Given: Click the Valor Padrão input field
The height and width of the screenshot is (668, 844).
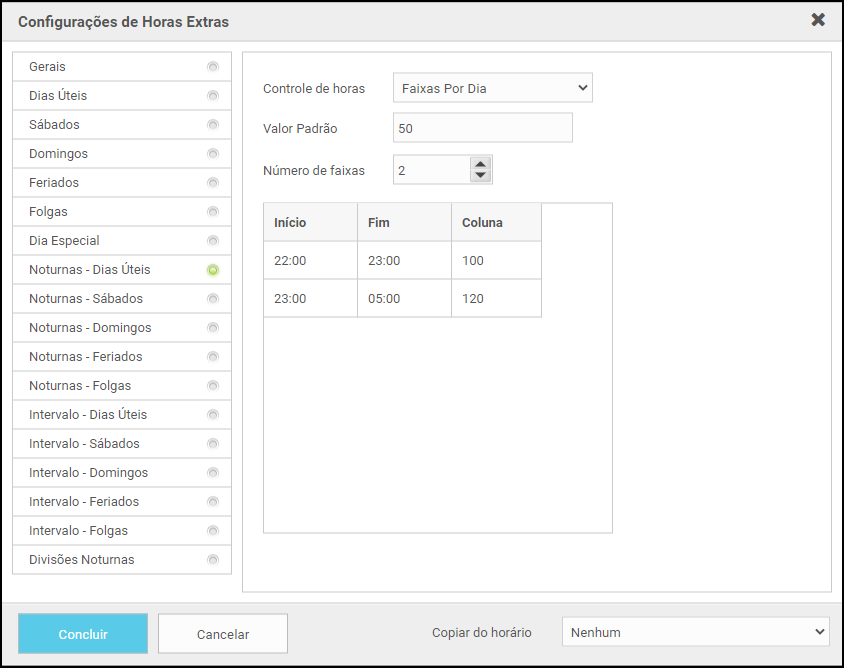Looking at the screenshot, I should click(482, 128).
